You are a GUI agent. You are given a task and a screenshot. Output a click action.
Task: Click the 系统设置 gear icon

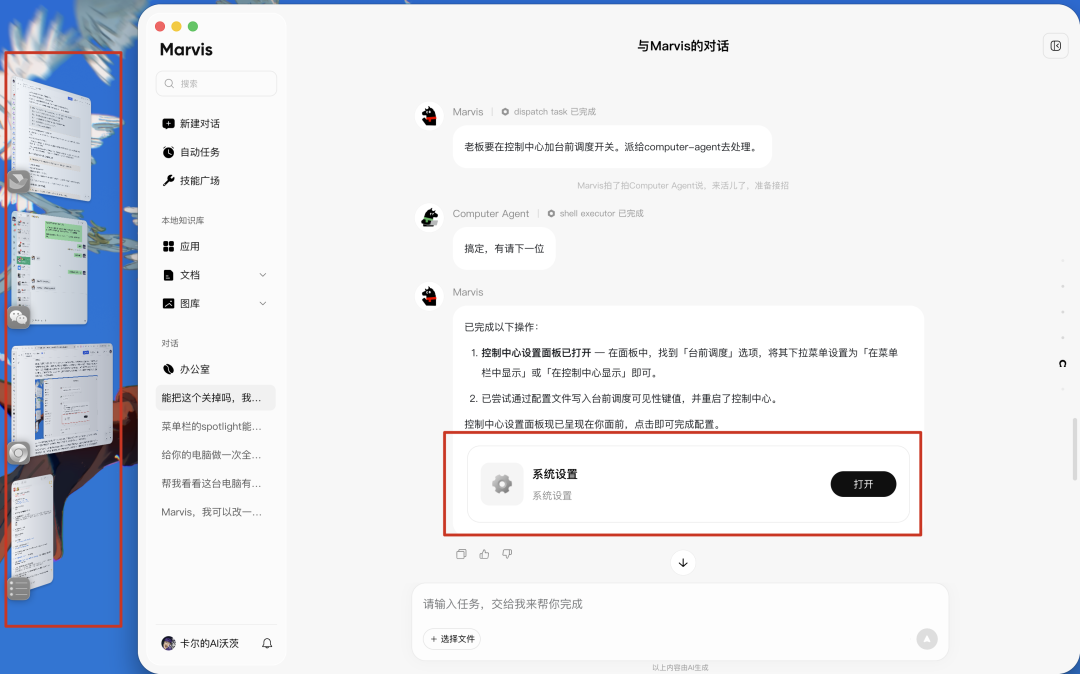pyautogui.click(x=502, y=484)
